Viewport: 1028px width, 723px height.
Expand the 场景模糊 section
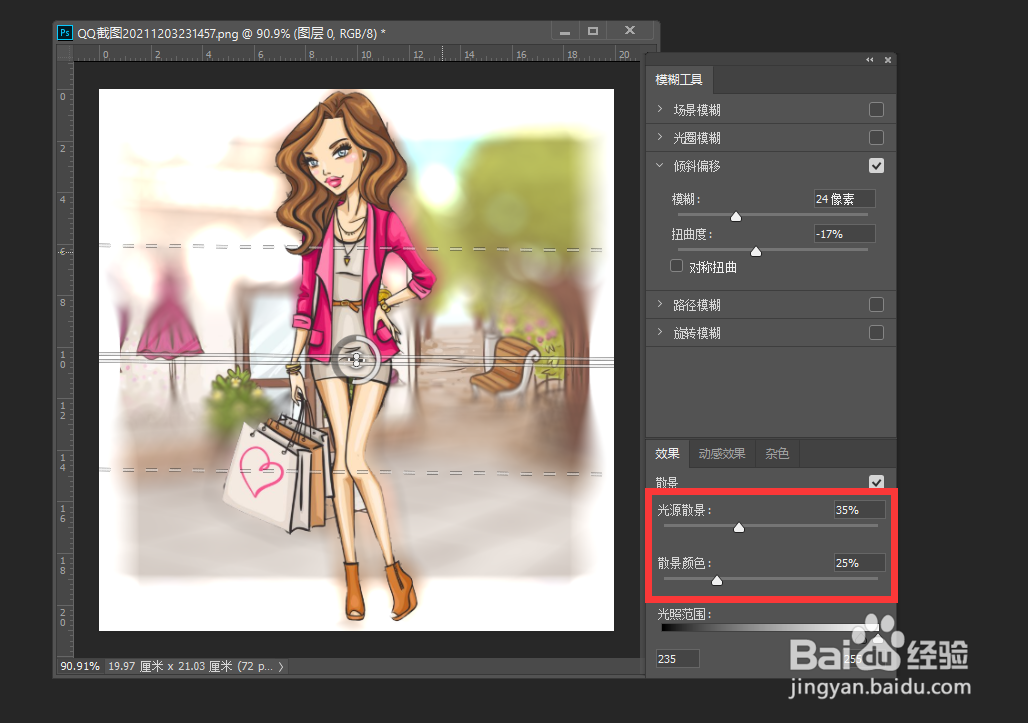[660, 109]
